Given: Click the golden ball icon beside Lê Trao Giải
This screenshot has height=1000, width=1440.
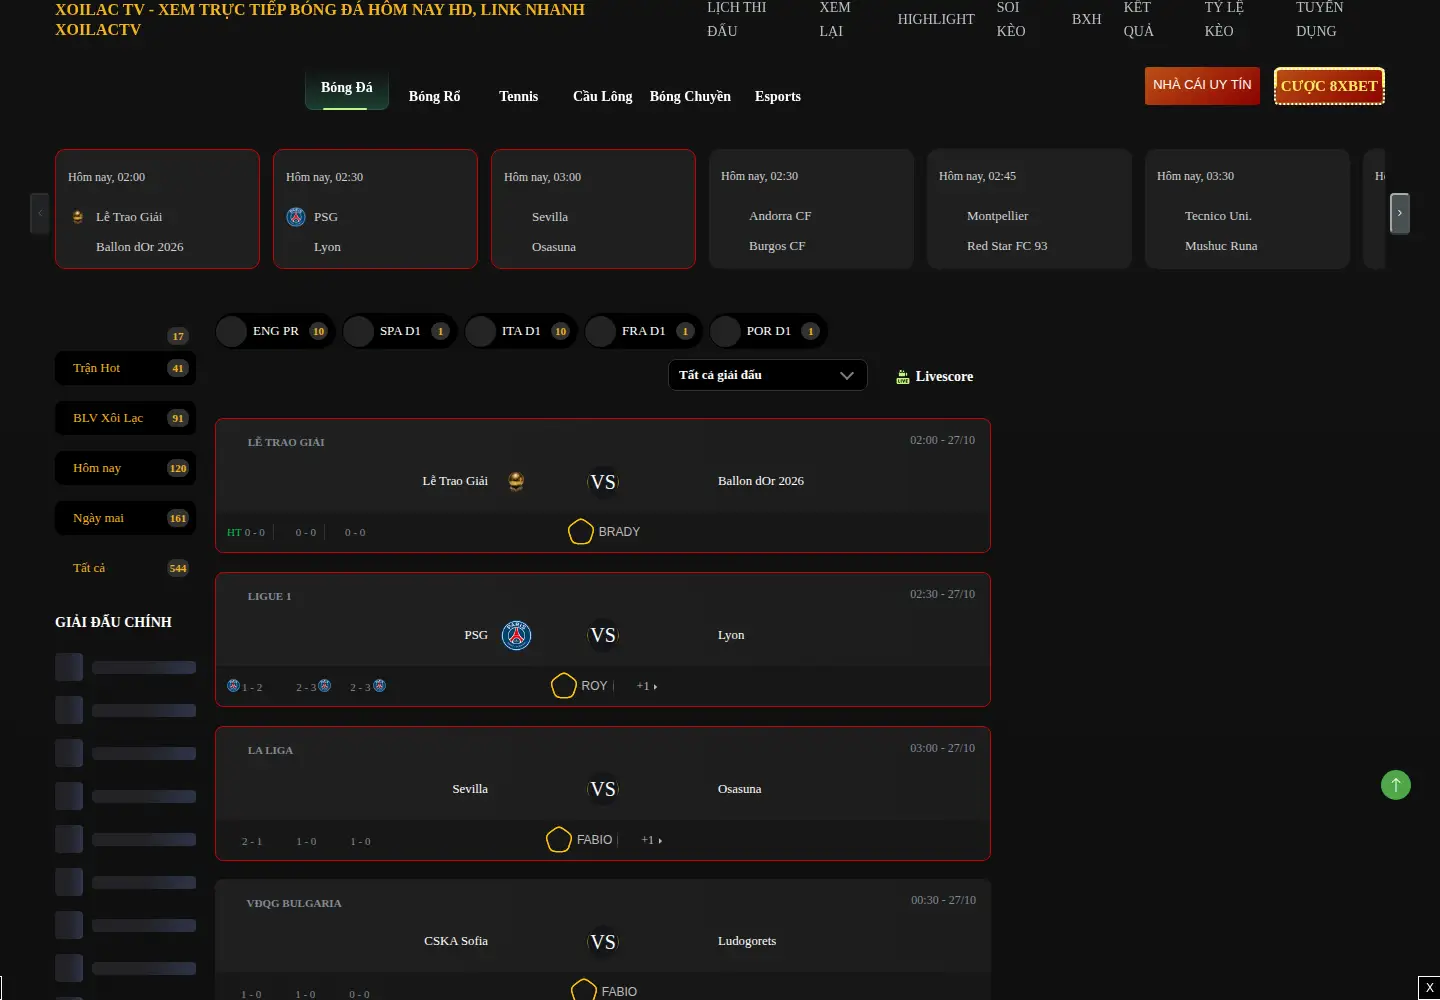Looking at the screenshot, I should tap(516, 481).
